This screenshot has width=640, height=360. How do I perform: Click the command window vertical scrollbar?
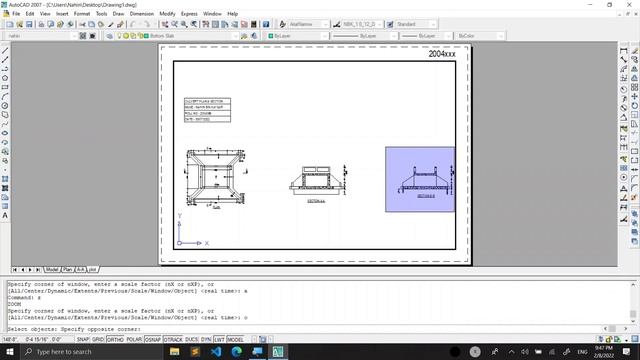(633, 303)
